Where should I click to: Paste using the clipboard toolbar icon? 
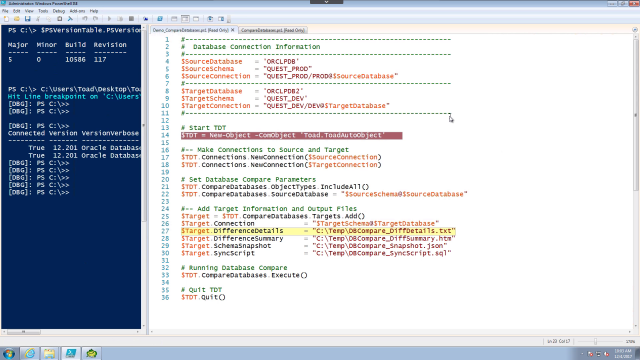point(60,19)
